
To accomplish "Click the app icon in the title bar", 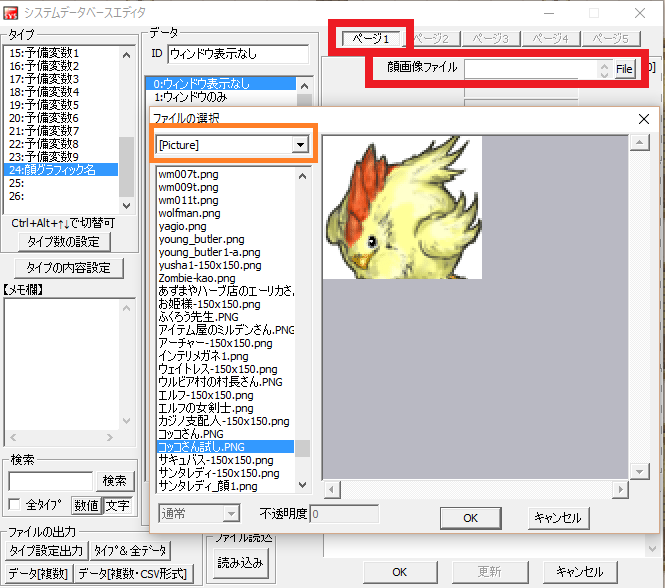I will 10,13.
